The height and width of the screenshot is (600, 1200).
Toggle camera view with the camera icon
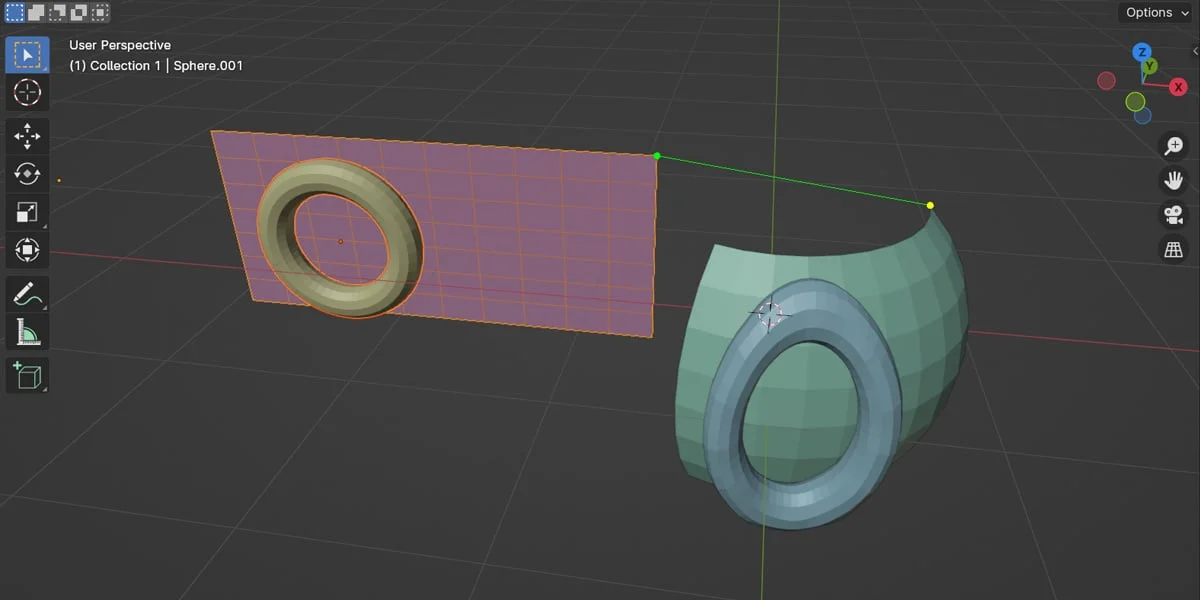[x=1173, y=215]
